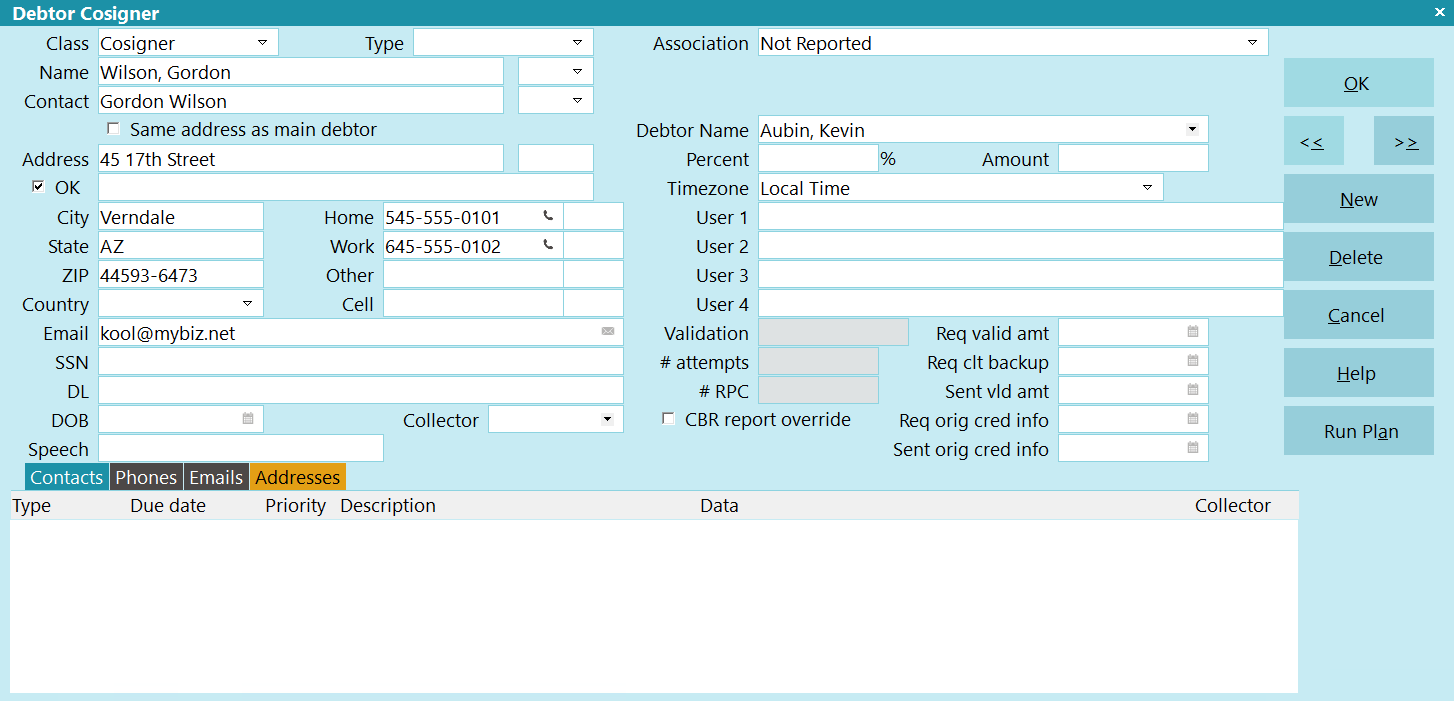Open the Type dropdown

click(x=577, y=42)
